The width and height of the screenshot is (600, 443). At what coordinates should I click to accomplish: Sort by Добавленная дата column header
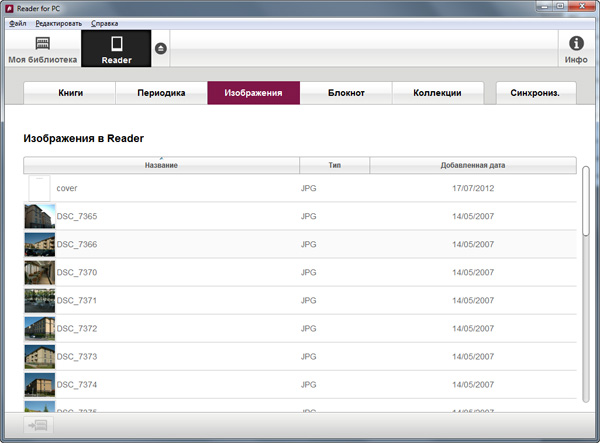pos(472,165)
